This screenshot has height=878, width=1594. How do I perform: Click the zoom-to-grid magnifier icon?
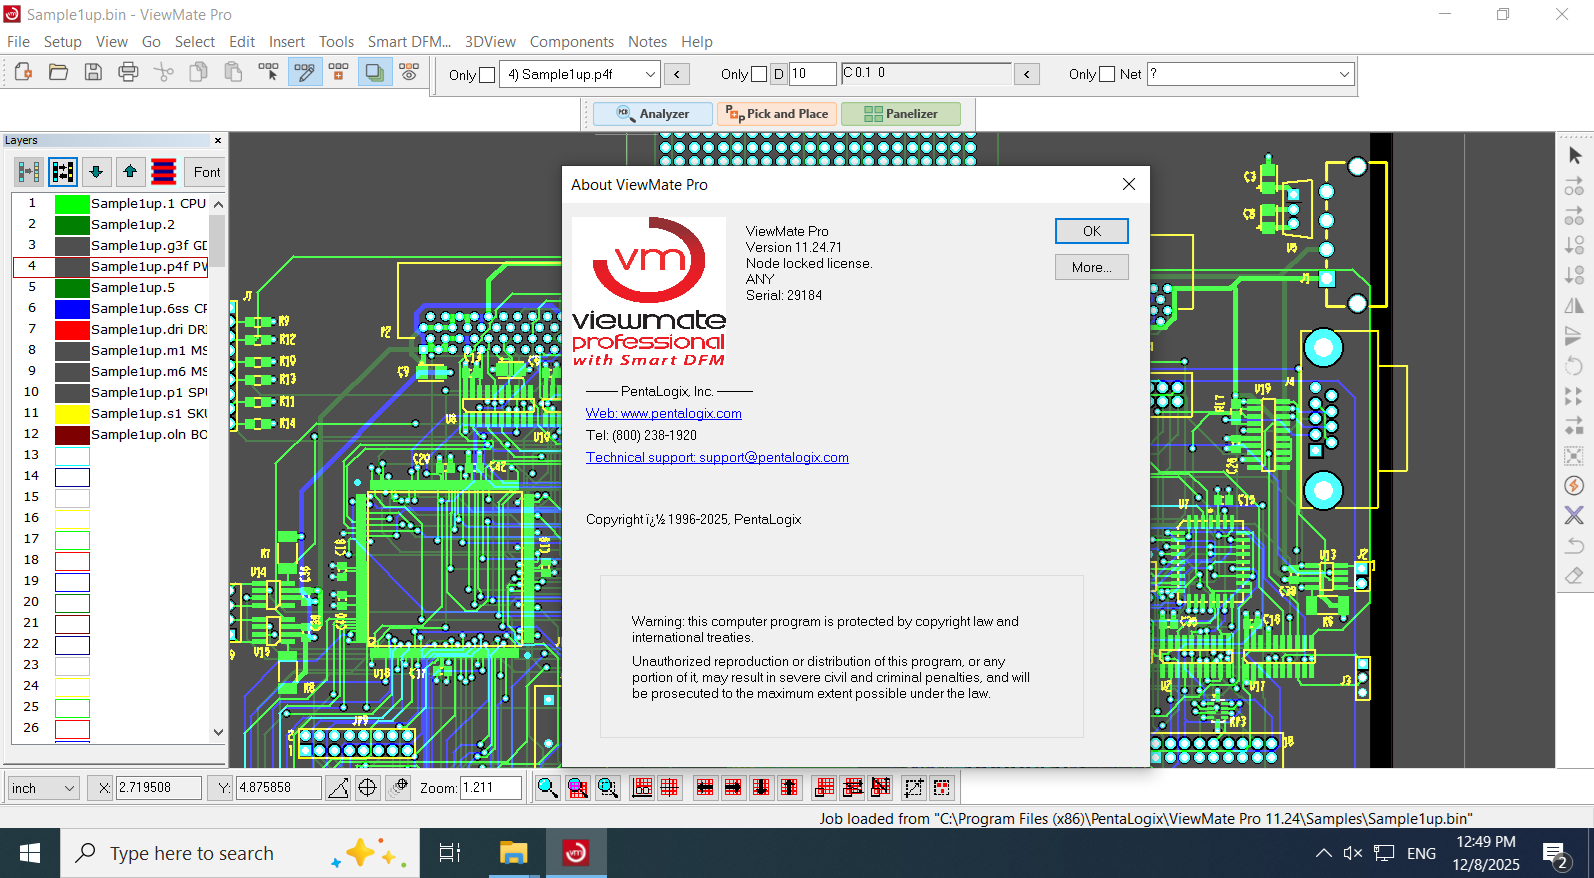tap(577, 788)
